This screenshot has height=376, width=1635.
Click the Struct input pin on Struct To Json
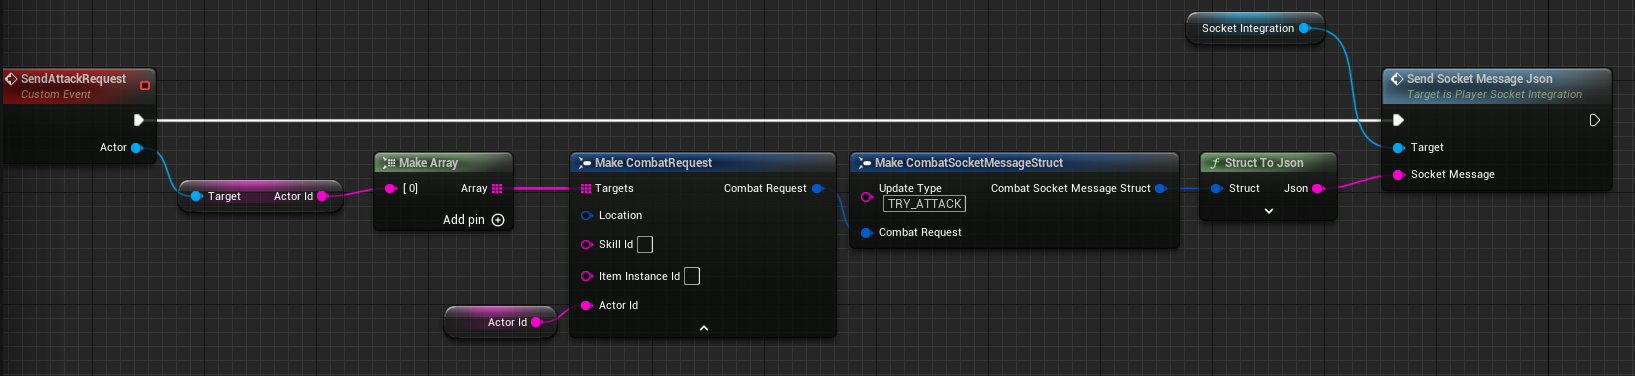click(x=1217, y=188)
